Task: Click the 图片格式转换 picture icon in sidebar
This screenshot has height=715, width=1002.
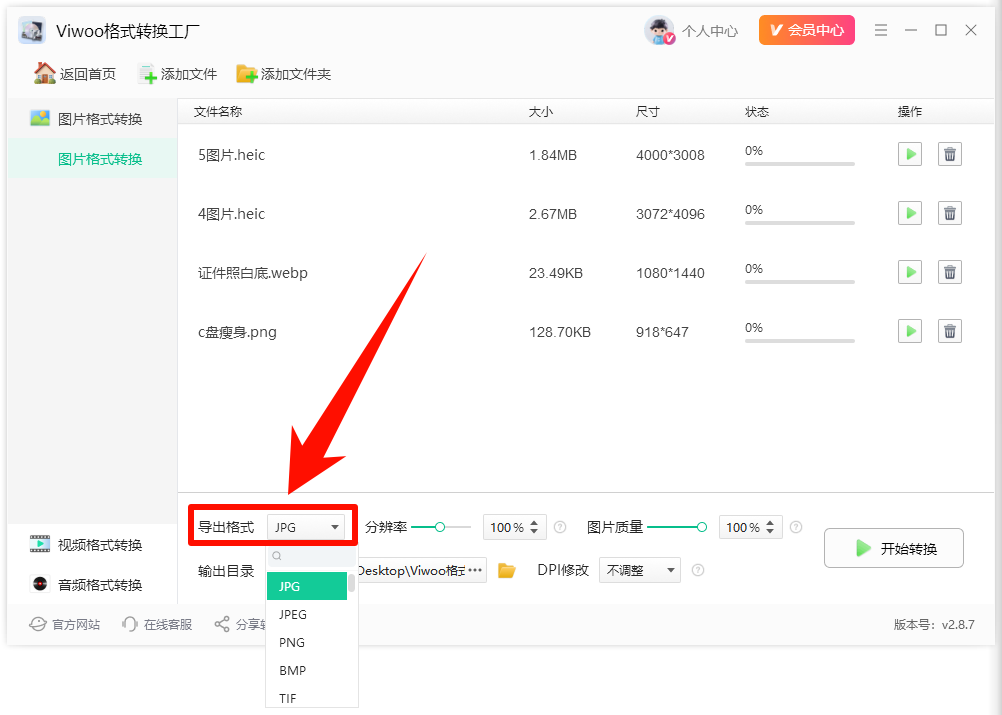Action: tap(40, 118)
